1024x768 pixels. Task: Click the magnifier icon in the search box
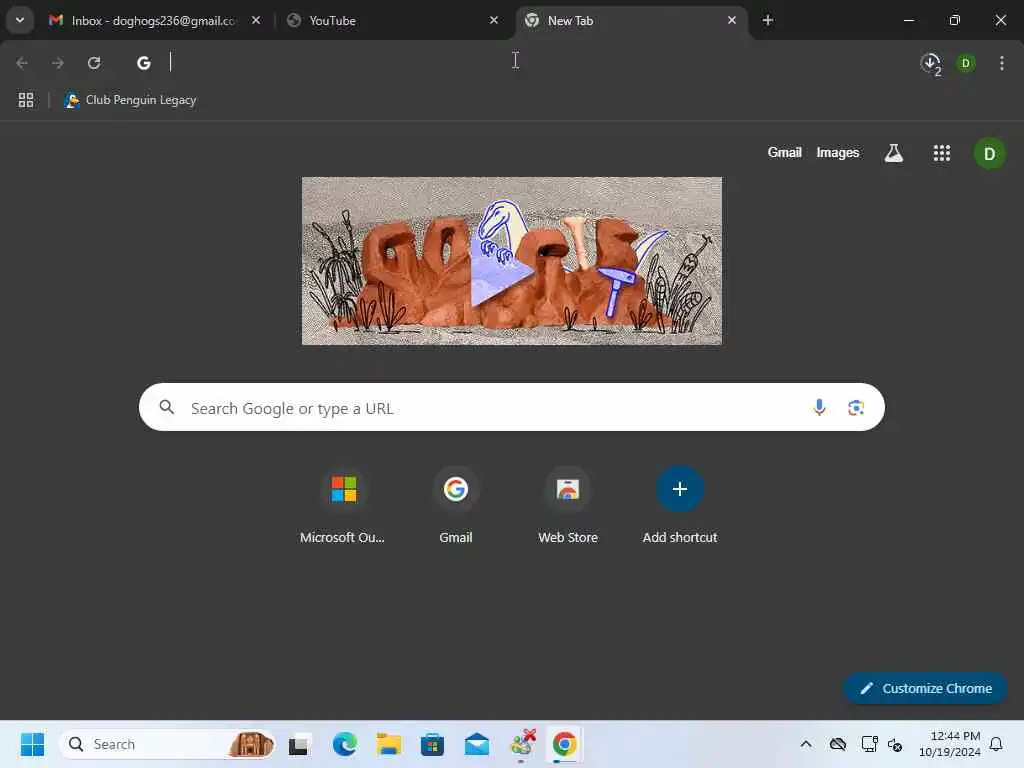pos(167,408)
